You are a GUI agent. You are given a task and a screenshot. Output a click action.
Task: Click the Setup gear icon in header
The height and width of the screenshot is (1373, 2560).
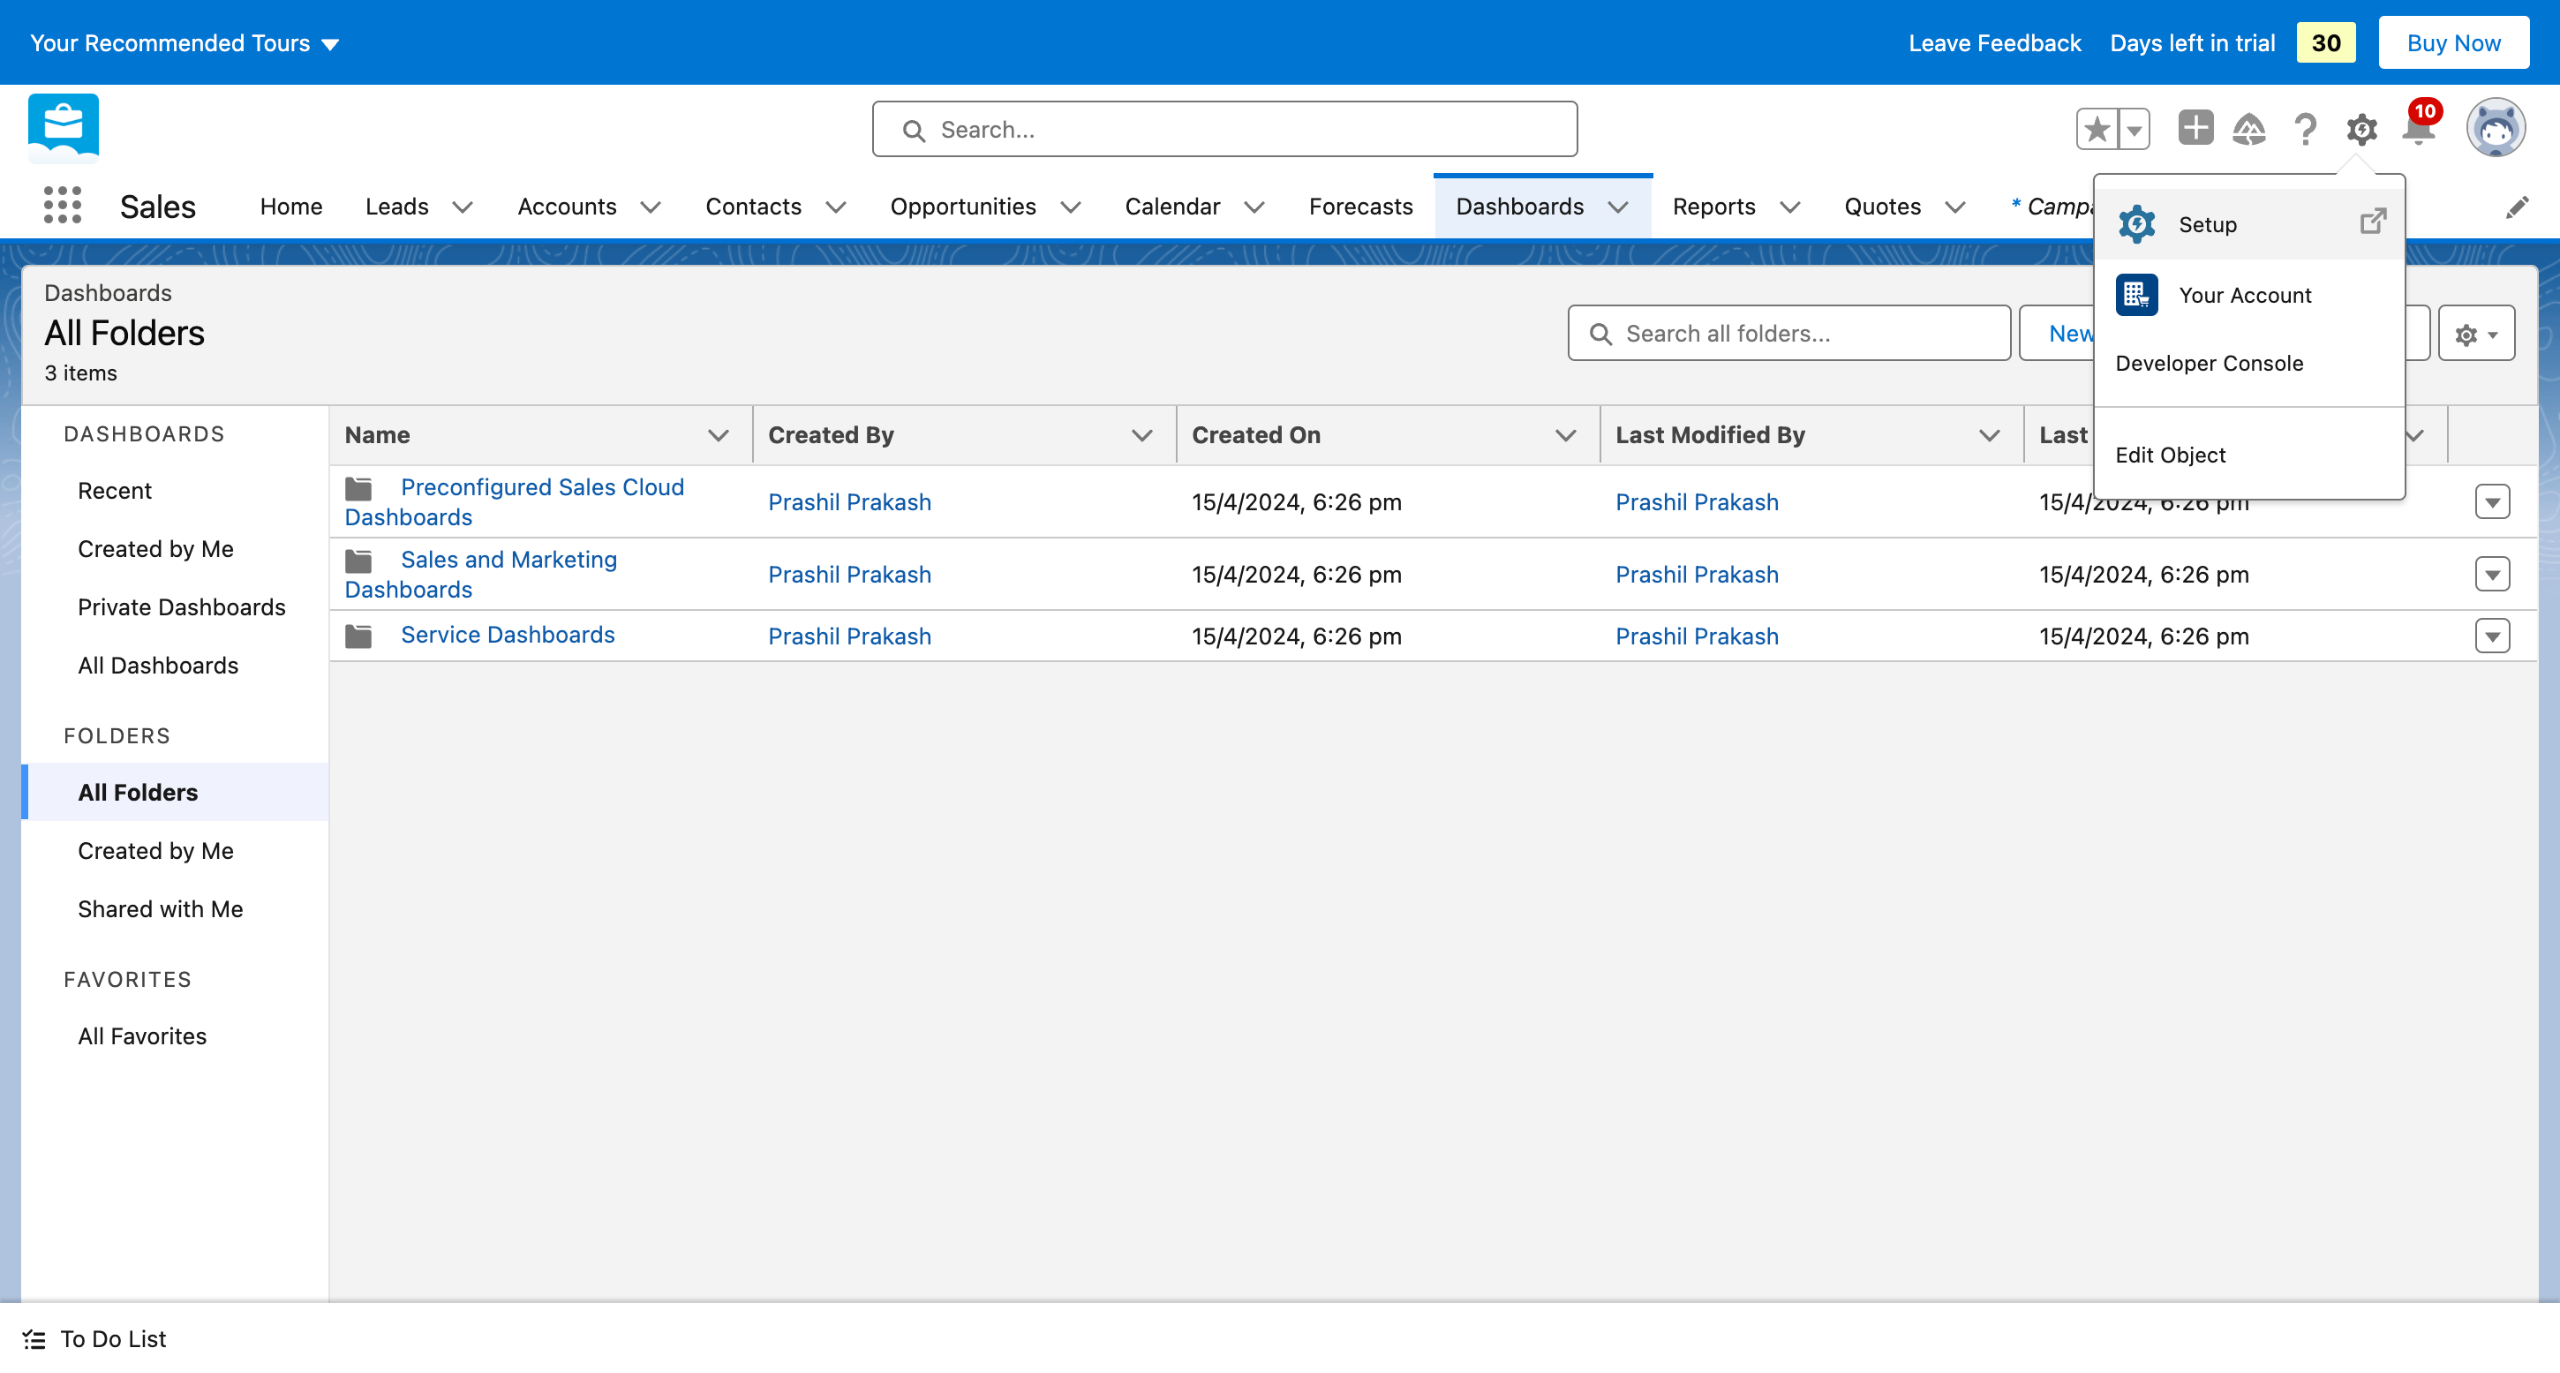2362,129
